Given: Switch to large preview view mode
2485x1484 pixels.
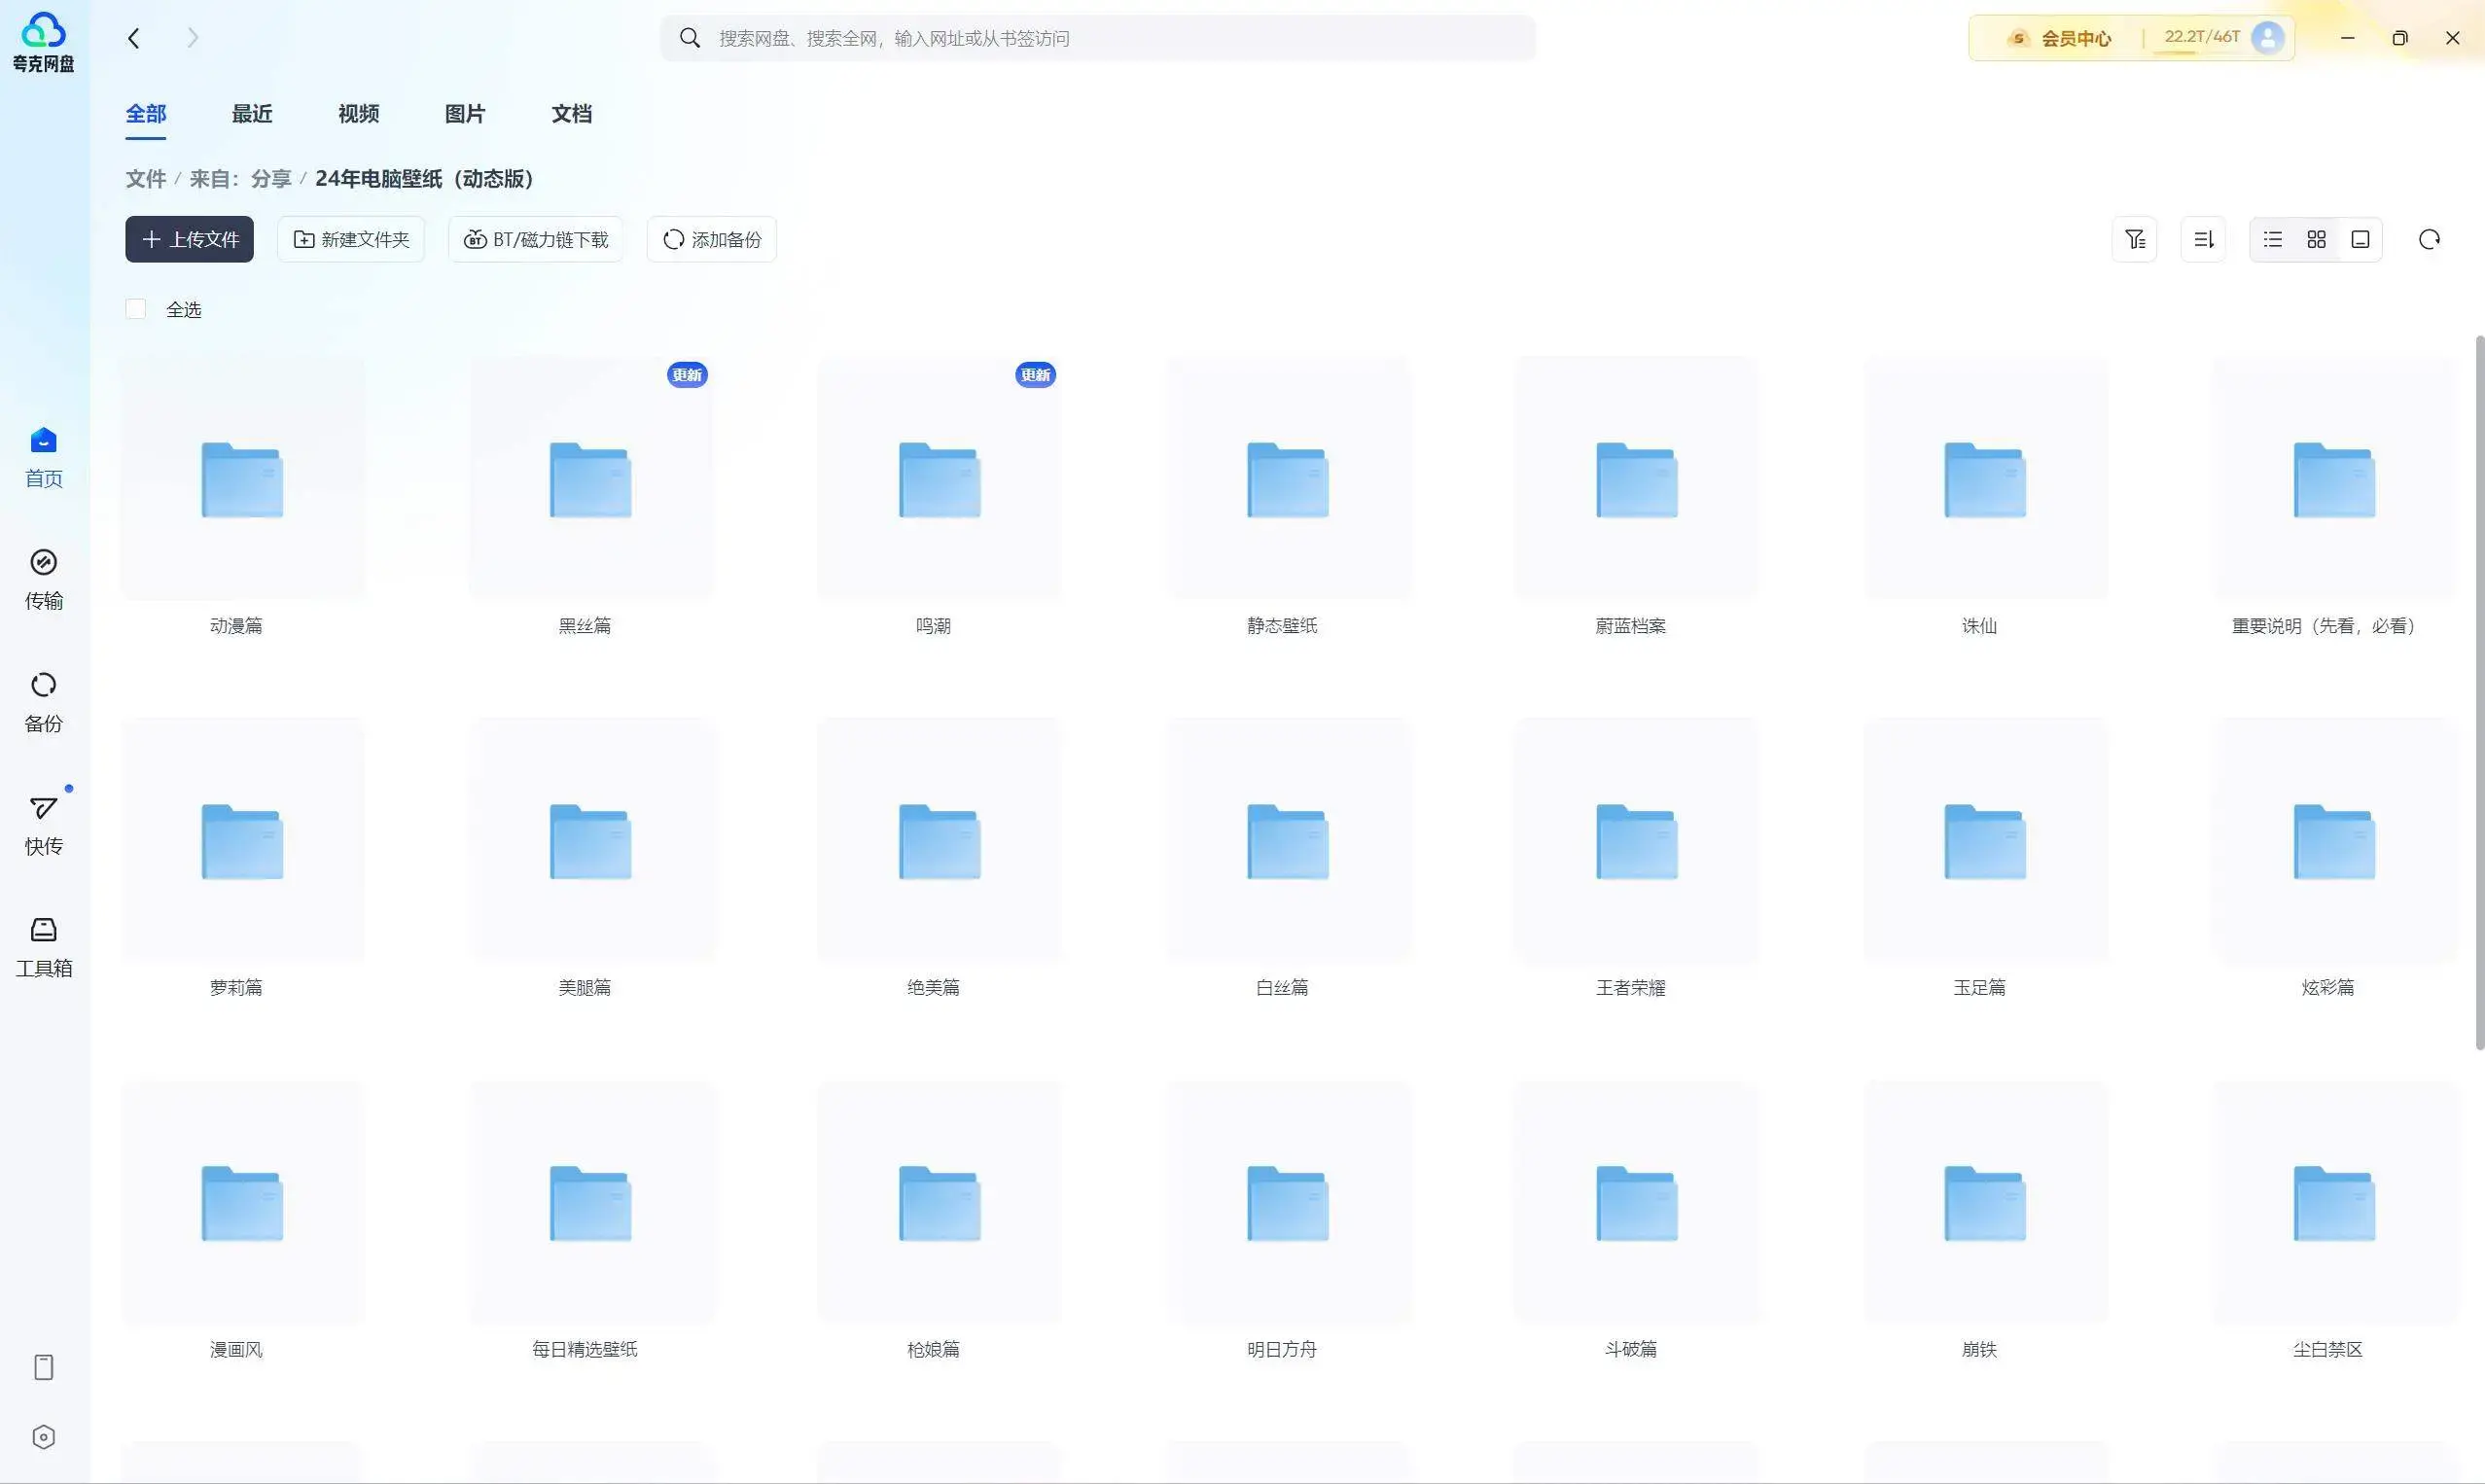Looking at the screenshot, I should (x=2360, y=240).
